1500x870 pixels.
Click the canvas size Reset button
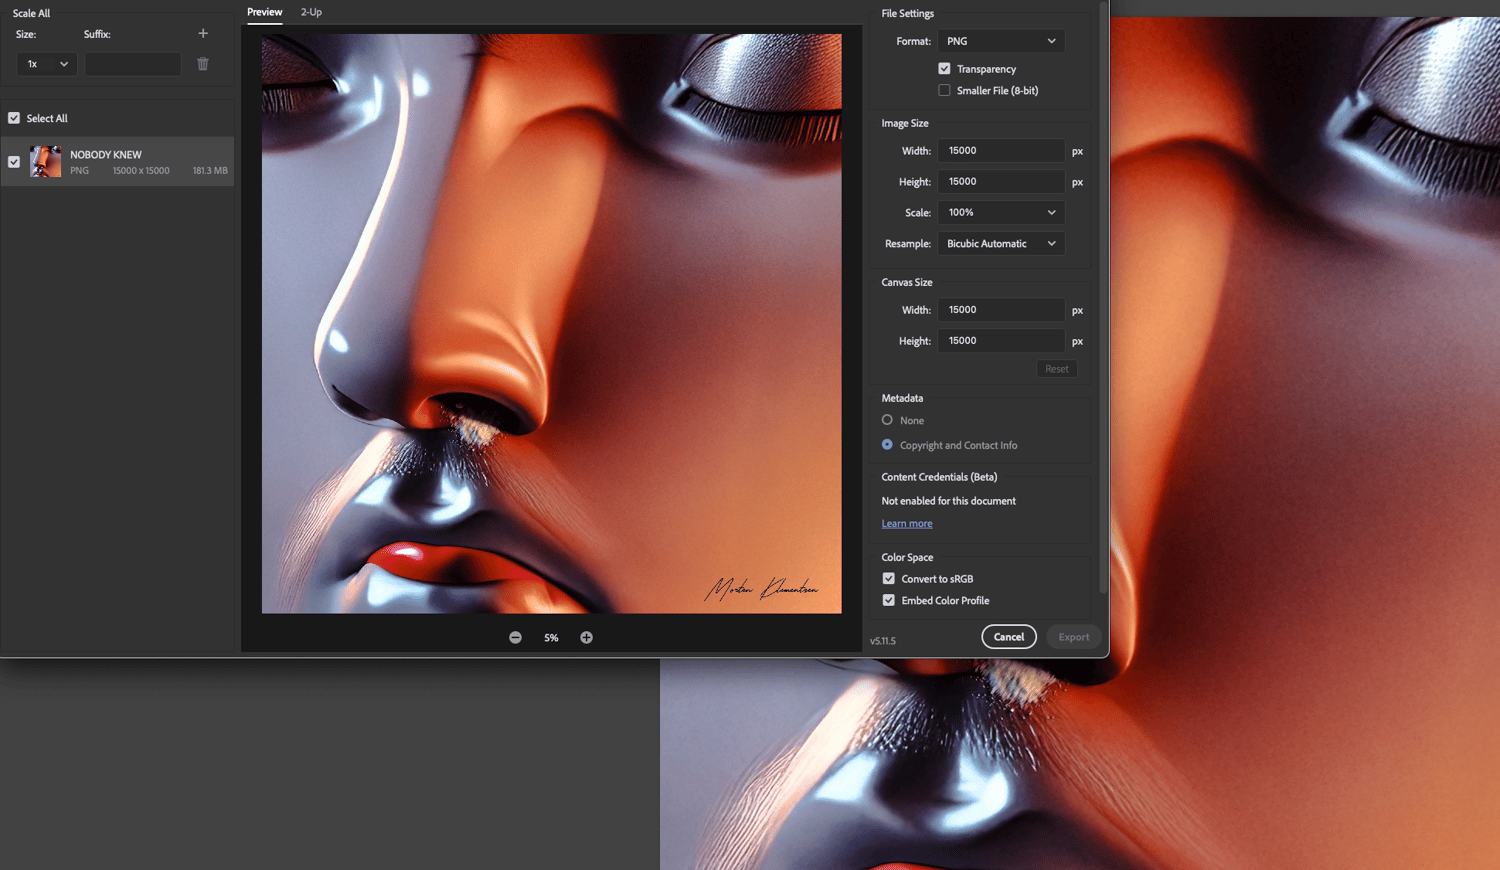(1057, 369)
